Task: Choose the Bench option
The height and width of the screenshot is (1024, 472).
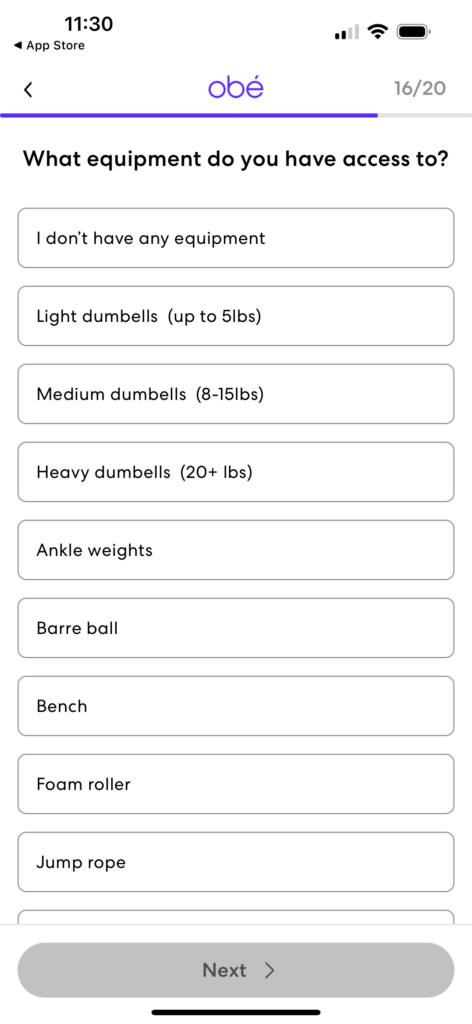Action: pos(236,706)
